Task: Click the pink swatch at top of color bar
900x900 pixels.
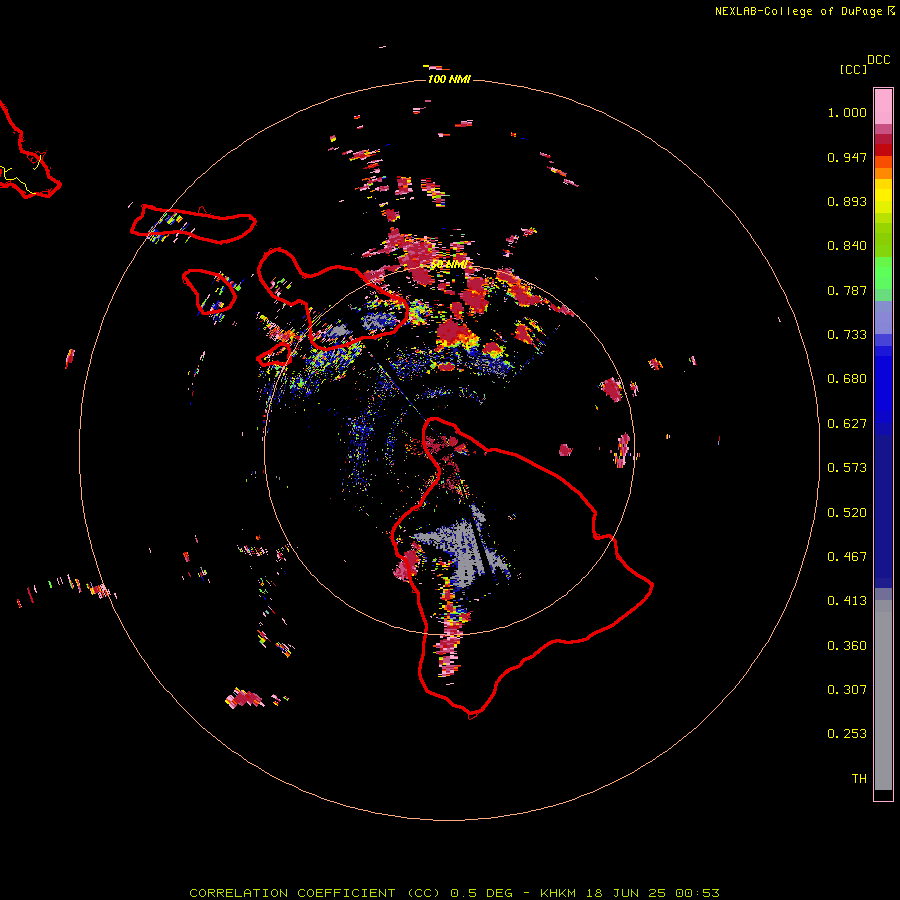Action: tap(883, 107)
